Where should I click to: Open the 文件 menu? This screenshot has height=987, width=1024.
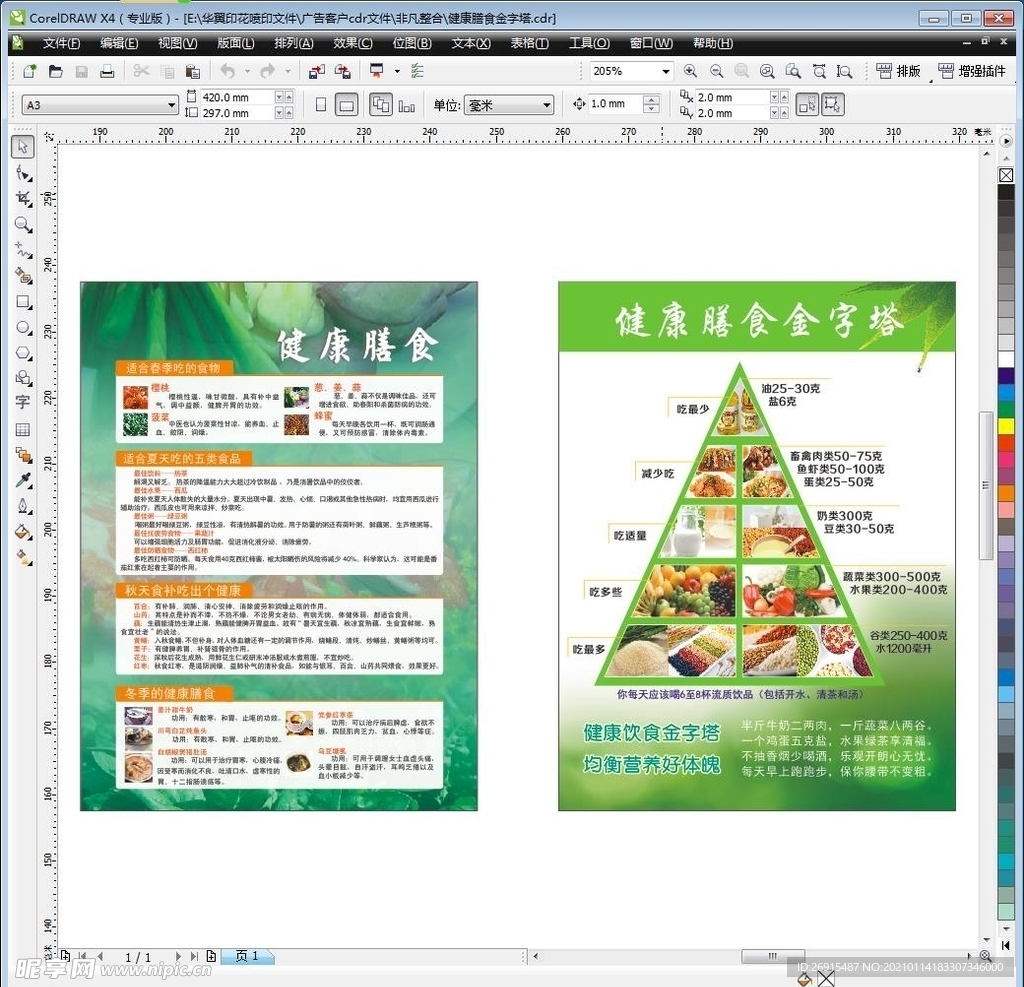click(x=61, y=43)
